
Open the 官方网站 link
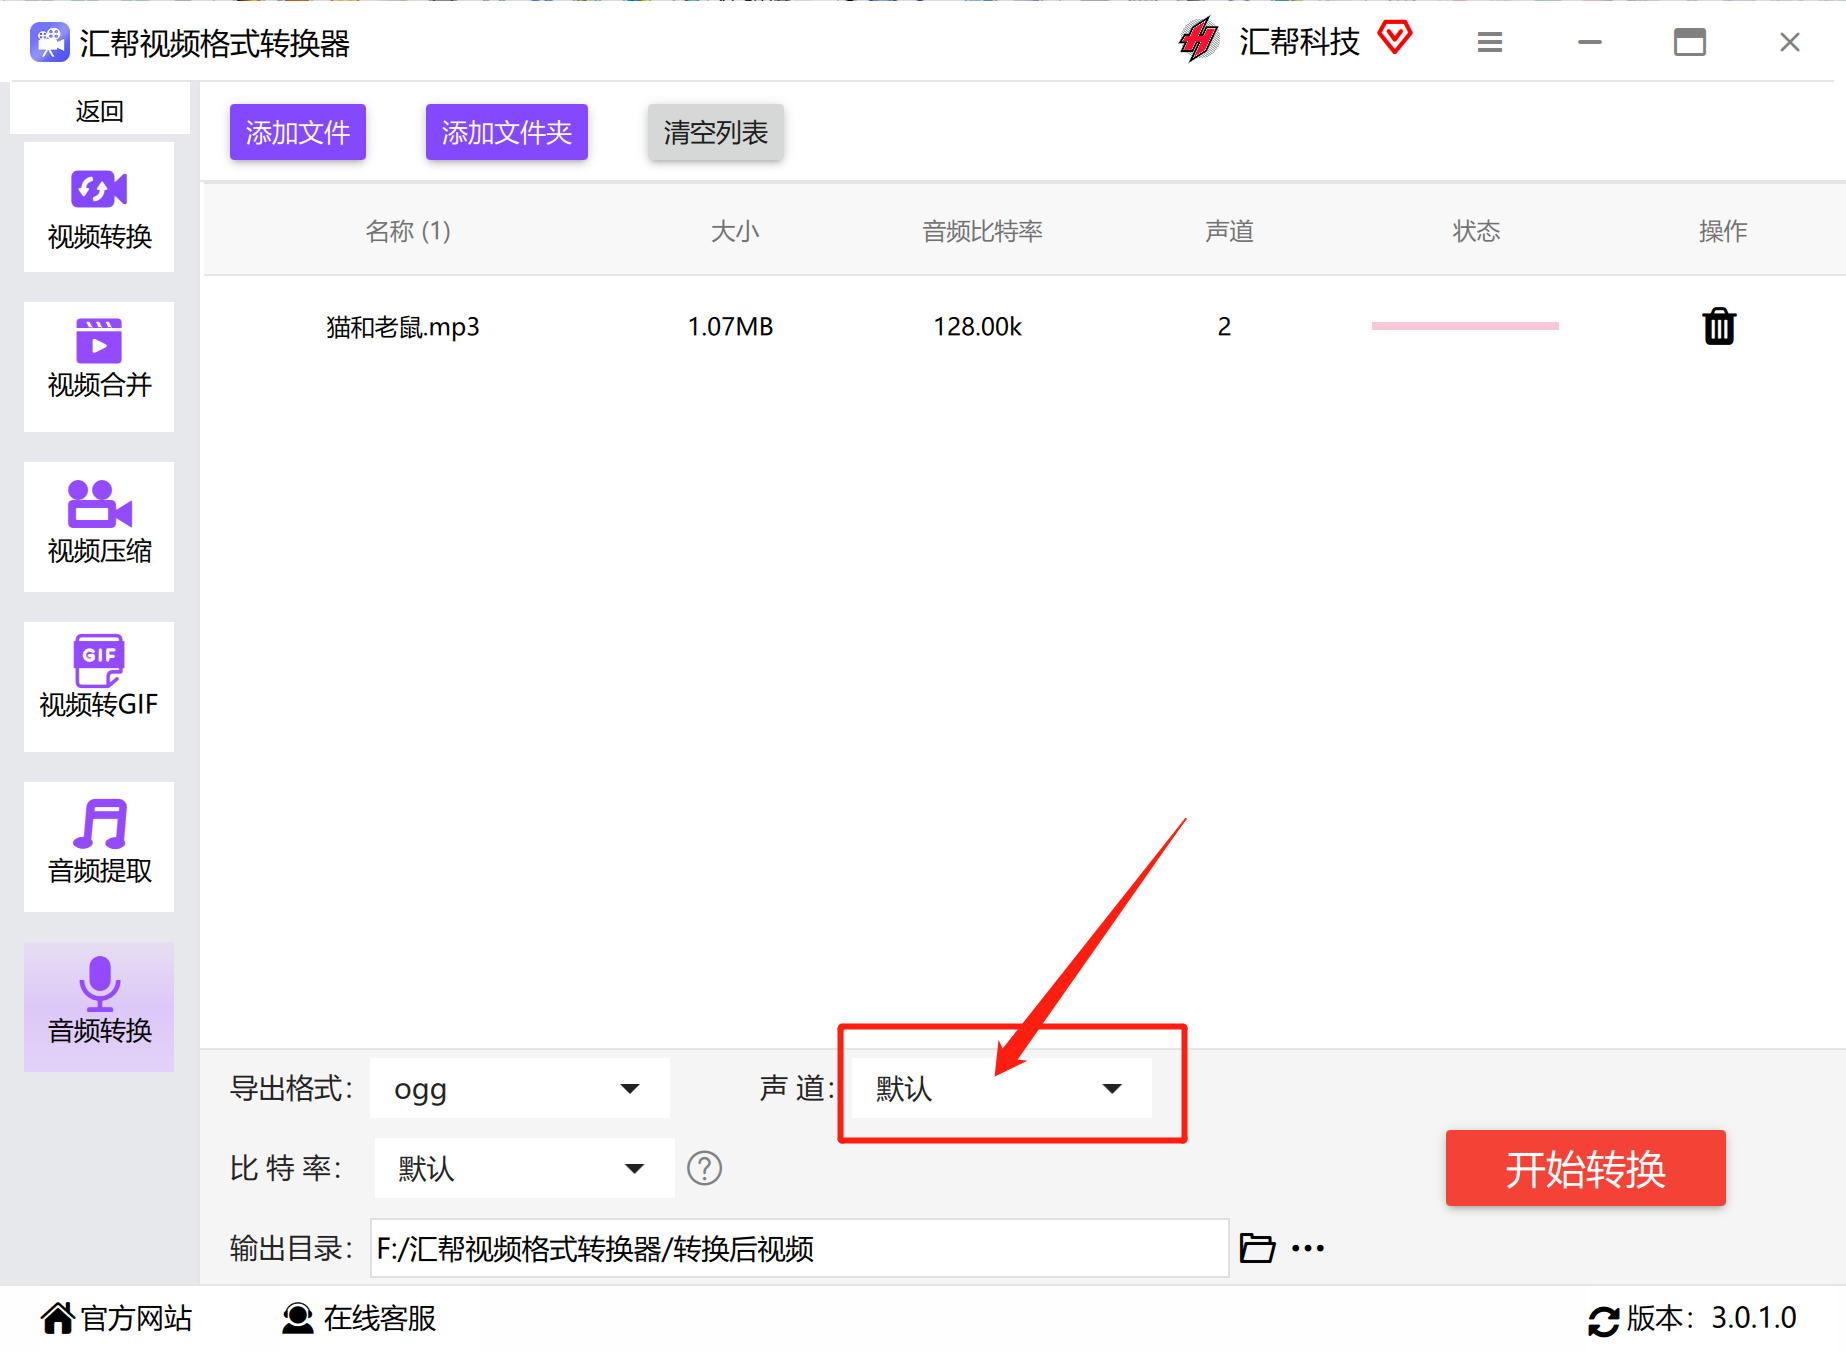click(x=136, y=1318)
